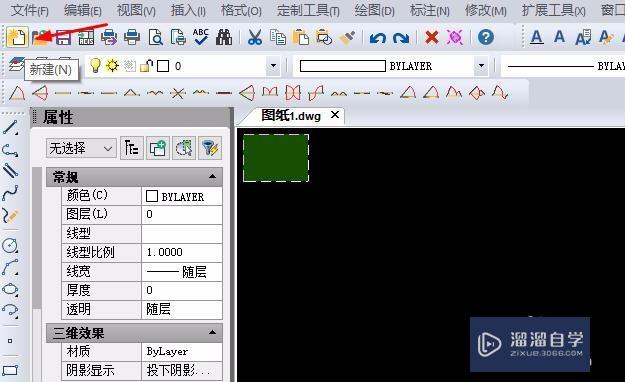
Task: Undo the last action
Action: (x=377, y=38)
